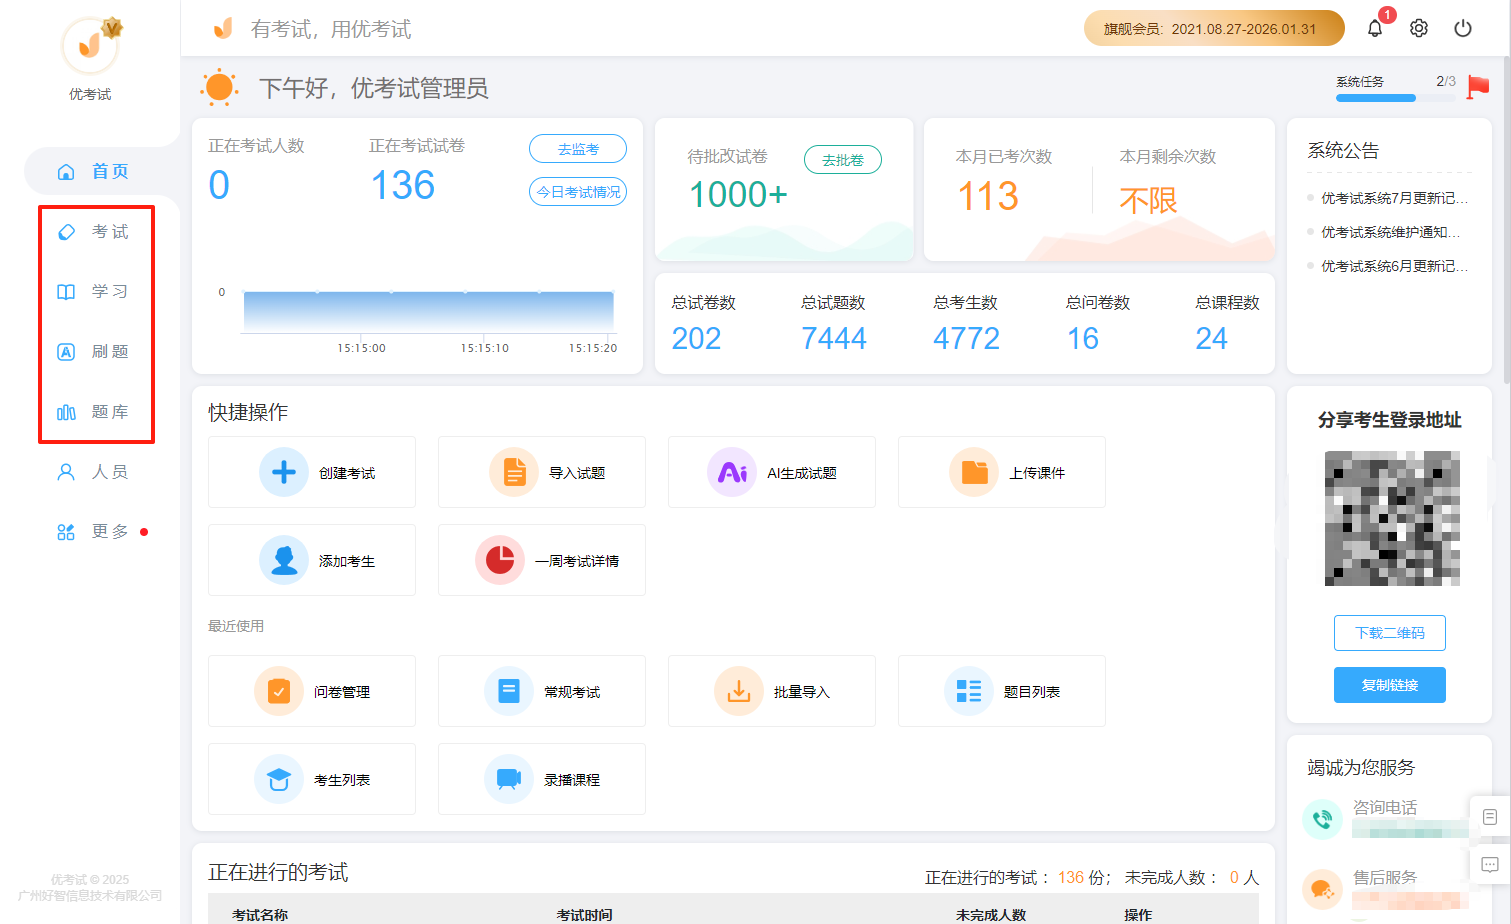Click the page vertical scrollbar

[x=1506, y=220]
